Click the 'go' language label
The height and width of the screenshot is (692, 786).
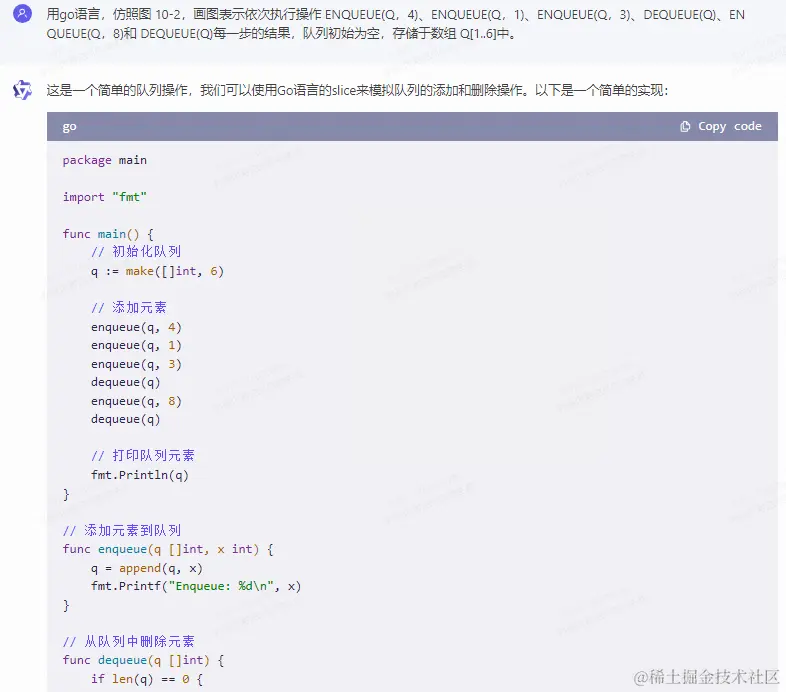(x=69, y=127)
